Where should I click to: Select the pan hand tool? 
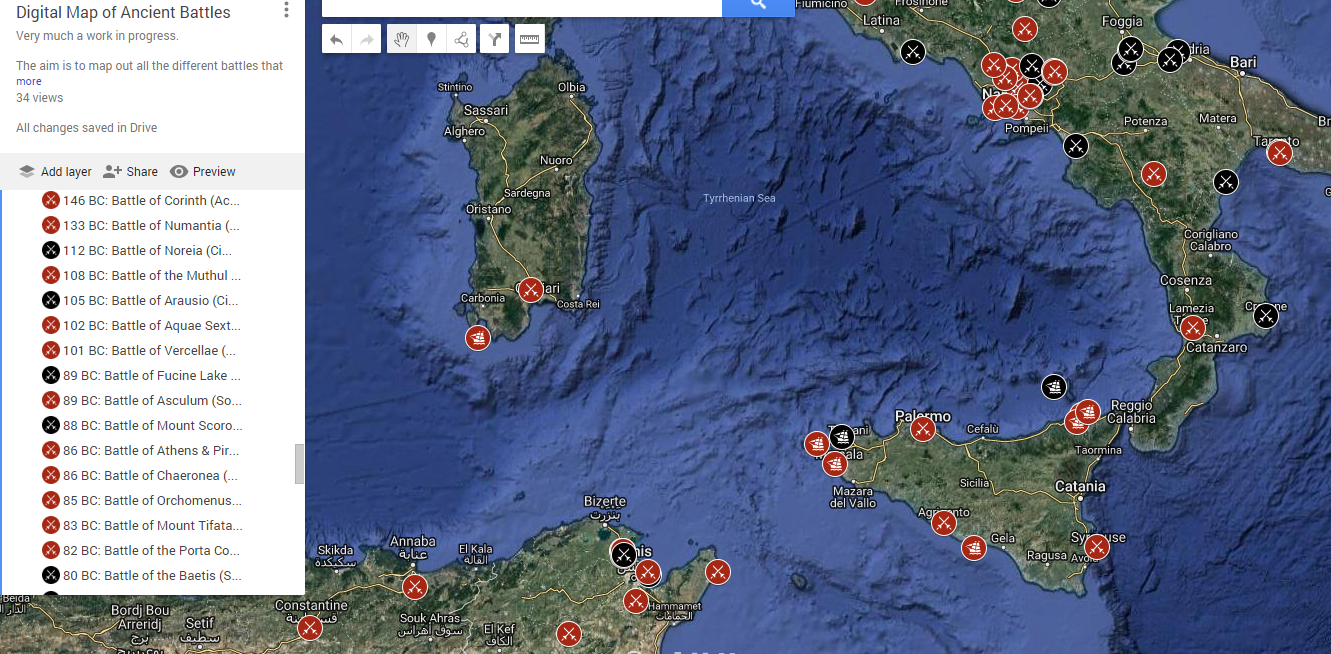(401, 39)
